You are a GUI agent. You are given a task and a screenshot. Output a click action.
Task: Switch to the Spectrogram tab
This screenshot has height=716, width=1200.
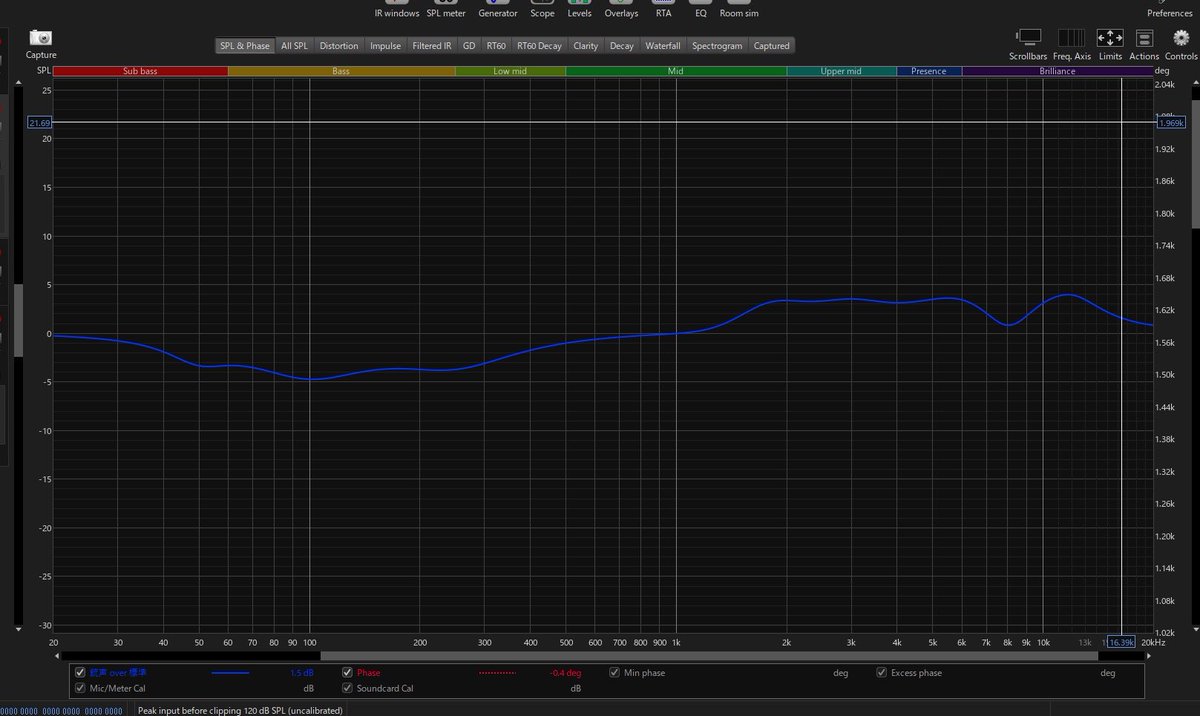tap(717, 46)
